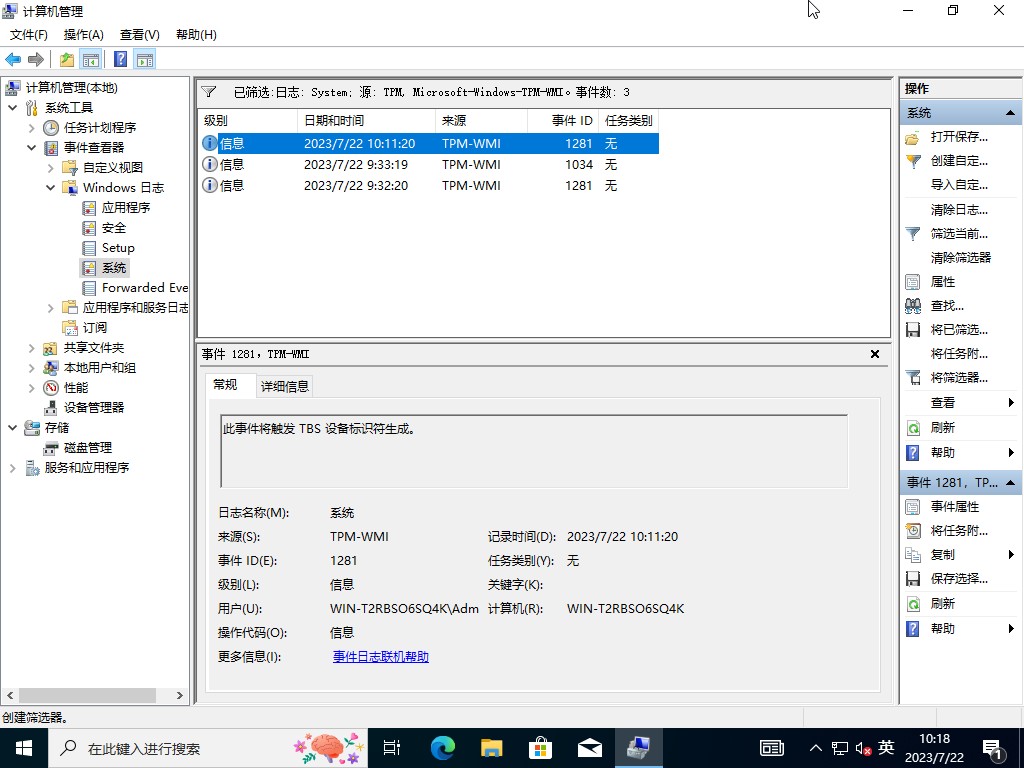
Task: Toggle the action pane toolbar icon
Action: tap(145, 59)
